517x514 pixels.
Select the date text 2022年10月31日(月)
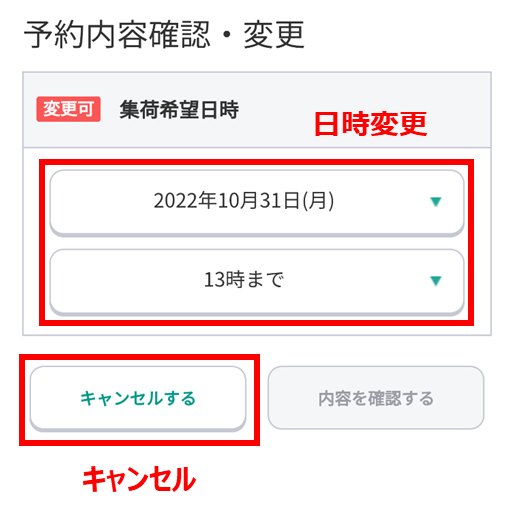(x=244, y=201)
